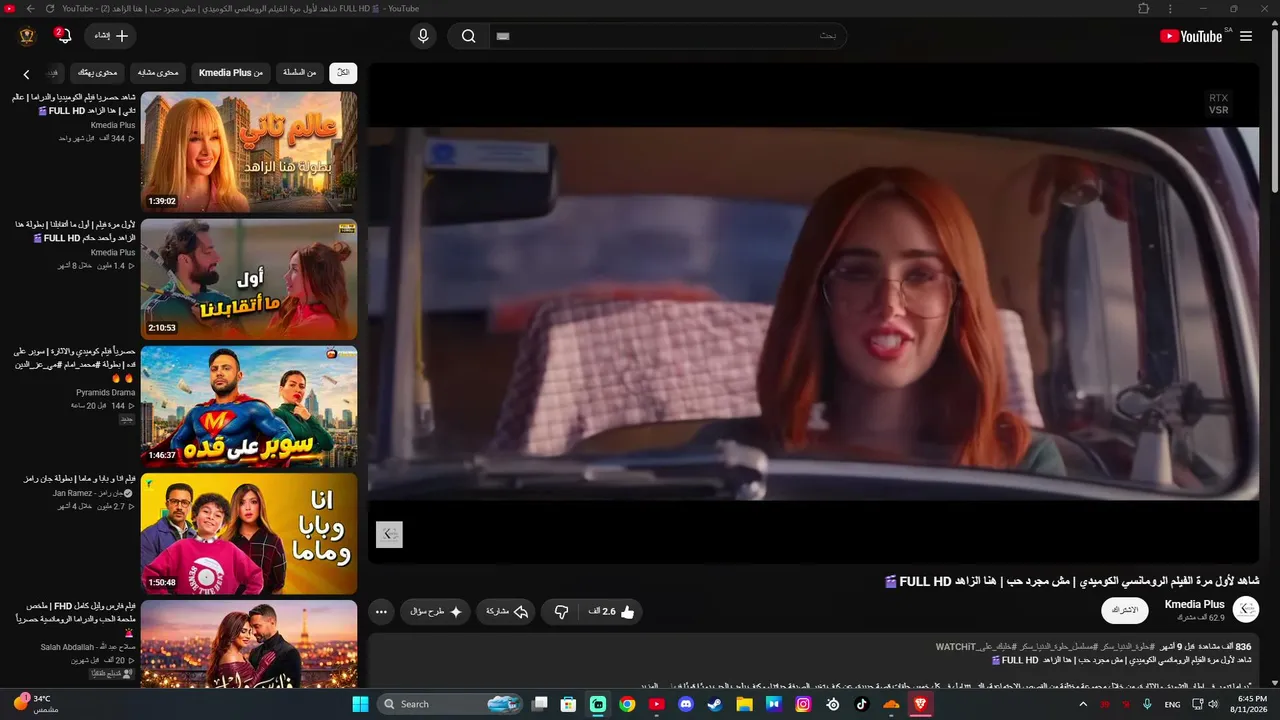Image resolution: width=1280 pixels, height=720 pixels.
Task: Open TikTok from the taskbar
Action: (x=862, y=704)
